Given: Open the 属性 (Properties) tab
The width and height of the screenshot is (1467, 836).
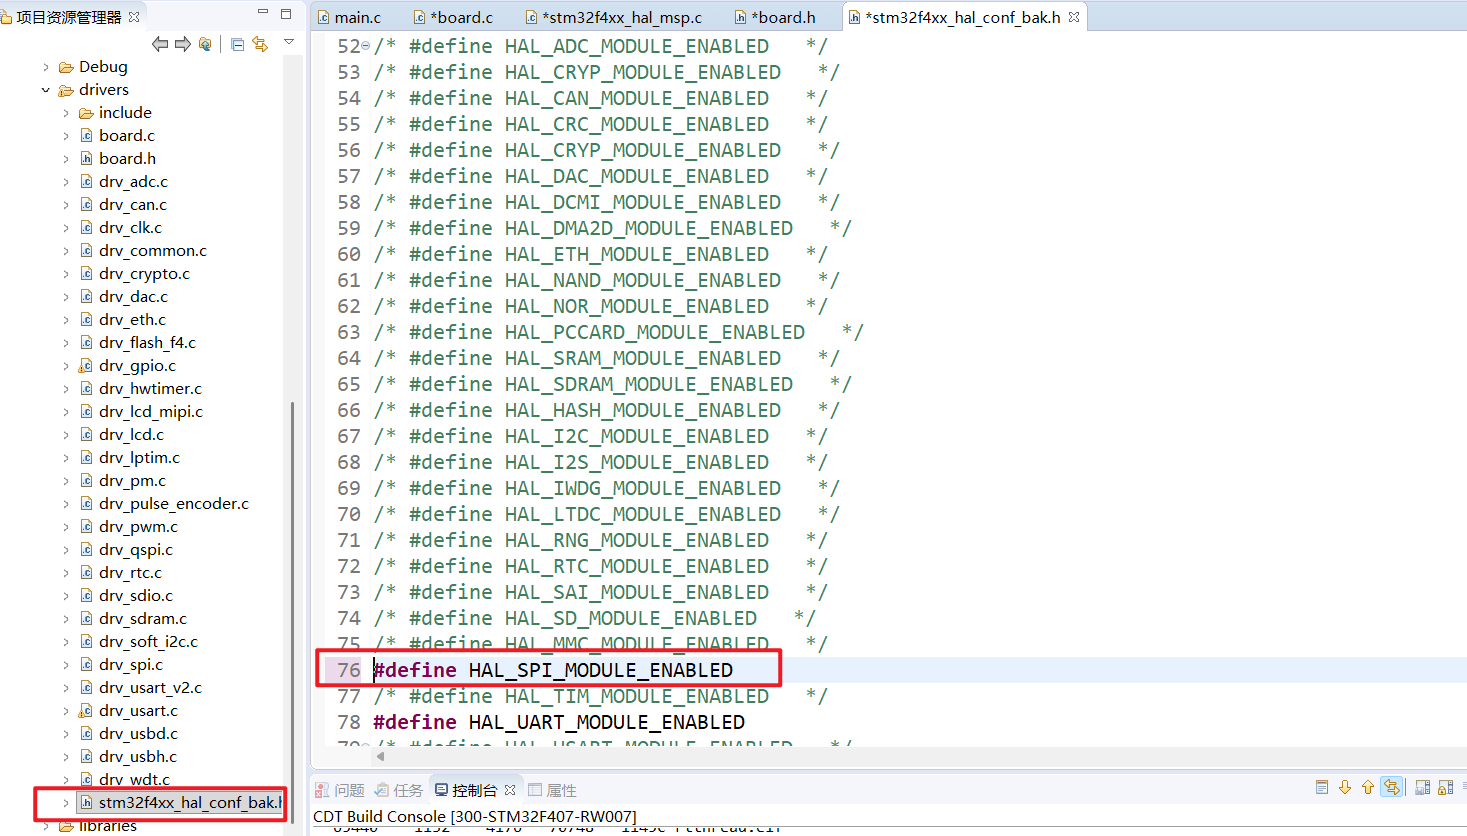Looking at the screenshot, I should [x=552, y=790].
